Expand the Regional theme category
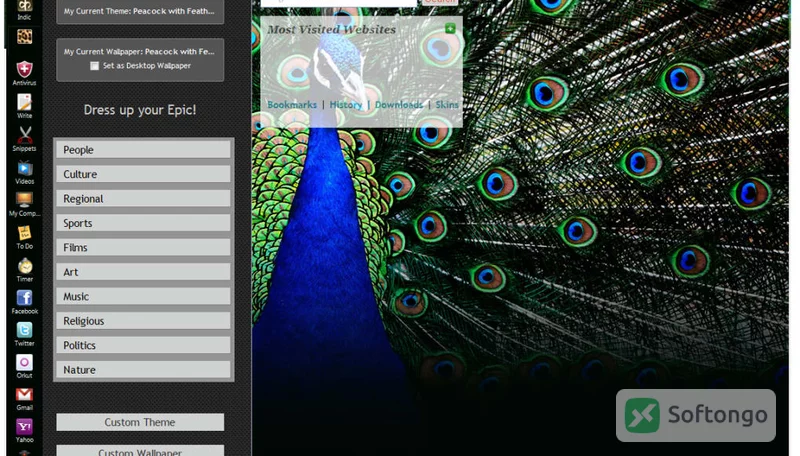Screen dimensions: 800x456 pos(143,199)
